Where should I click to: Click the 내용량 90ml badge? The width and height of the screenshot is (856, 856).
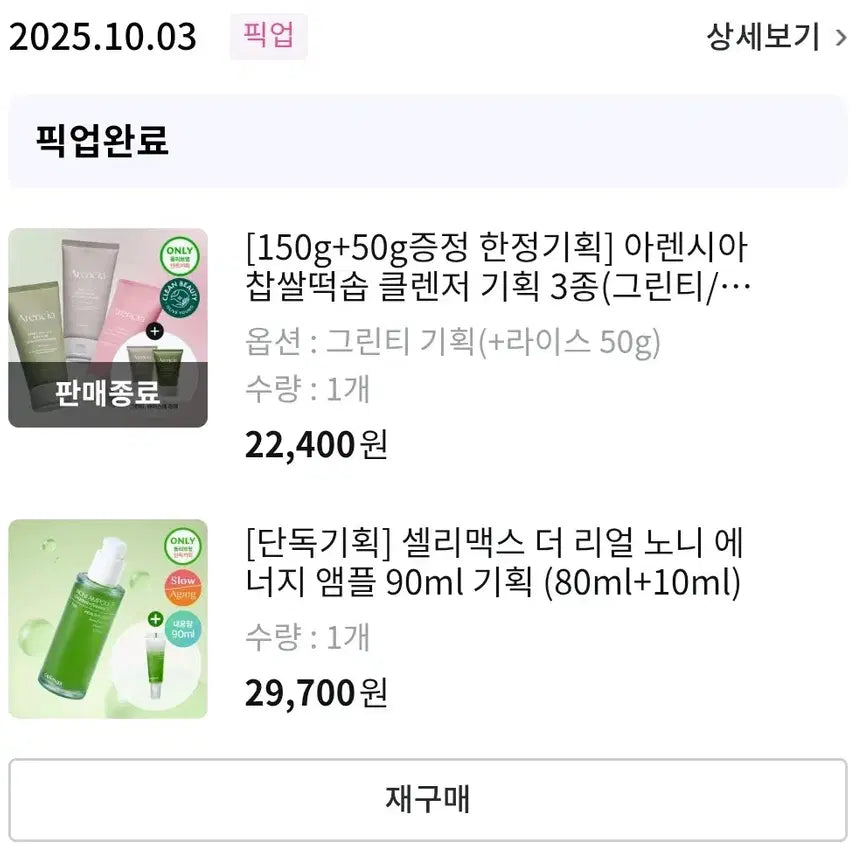click(183, 631)
